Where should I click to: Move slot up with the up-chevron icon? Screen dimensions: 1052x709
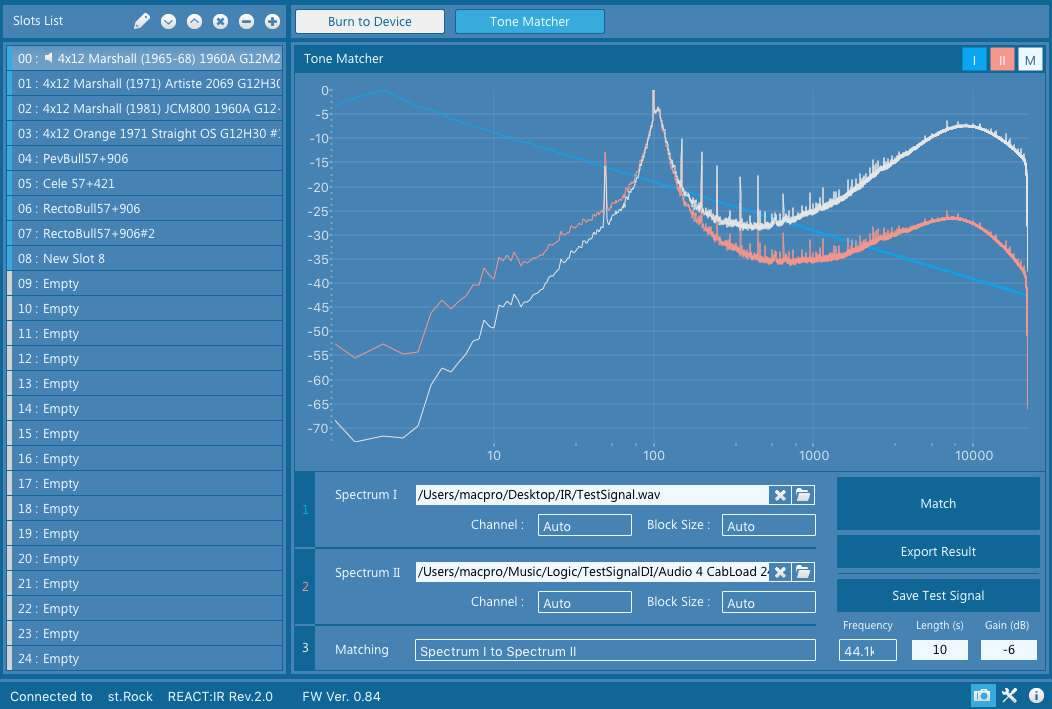pyautogui.click(x=194, y=21)
